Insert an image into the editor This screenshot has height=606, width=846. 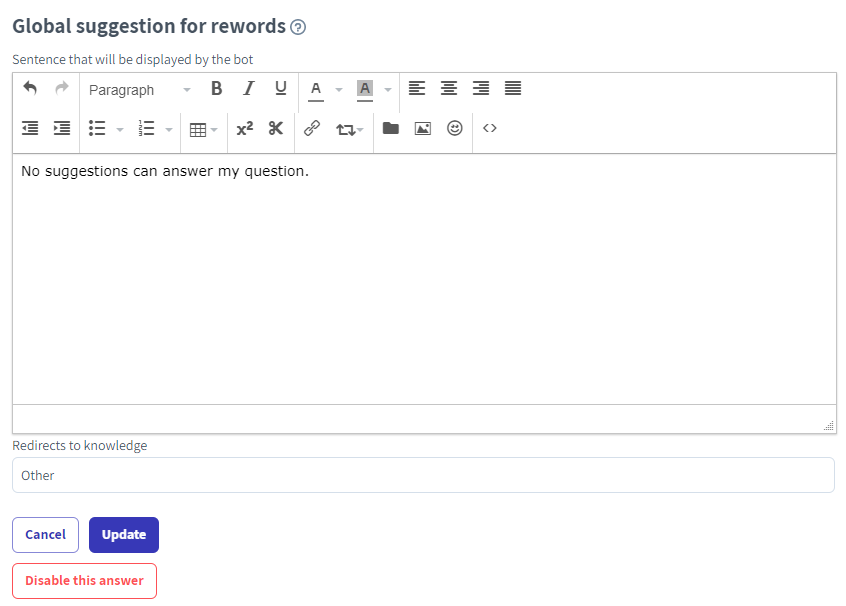click(x=422, y=128)
